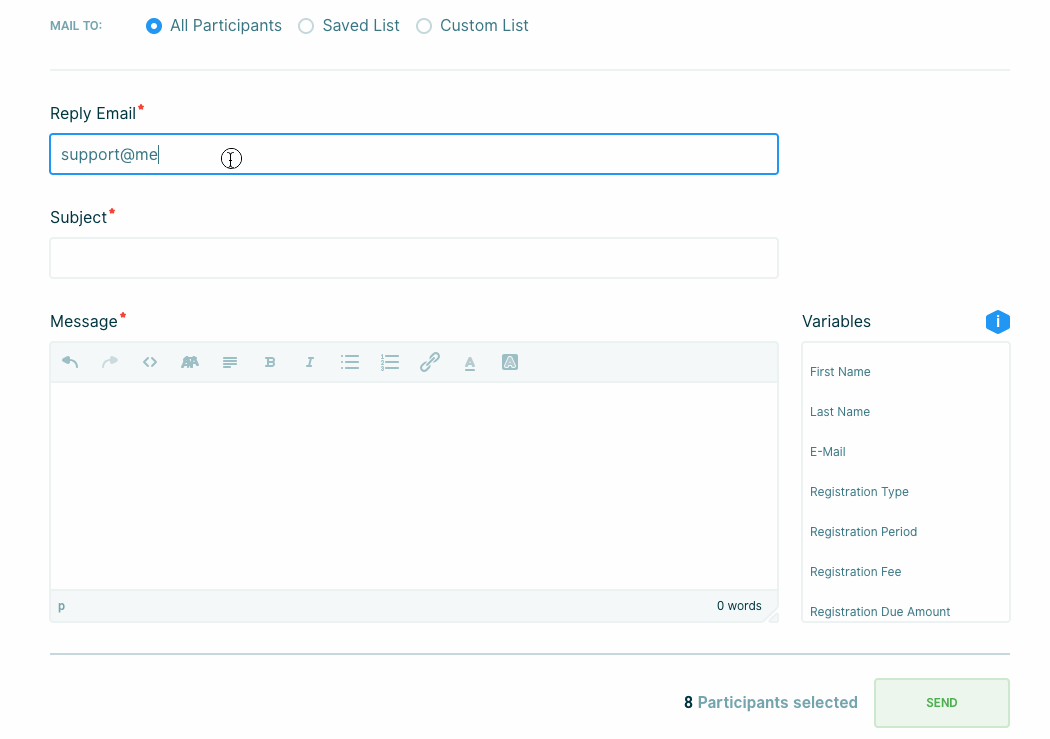
Task: Click into the Subject input field
Action: pyautogui.click(x=414, y=258)
